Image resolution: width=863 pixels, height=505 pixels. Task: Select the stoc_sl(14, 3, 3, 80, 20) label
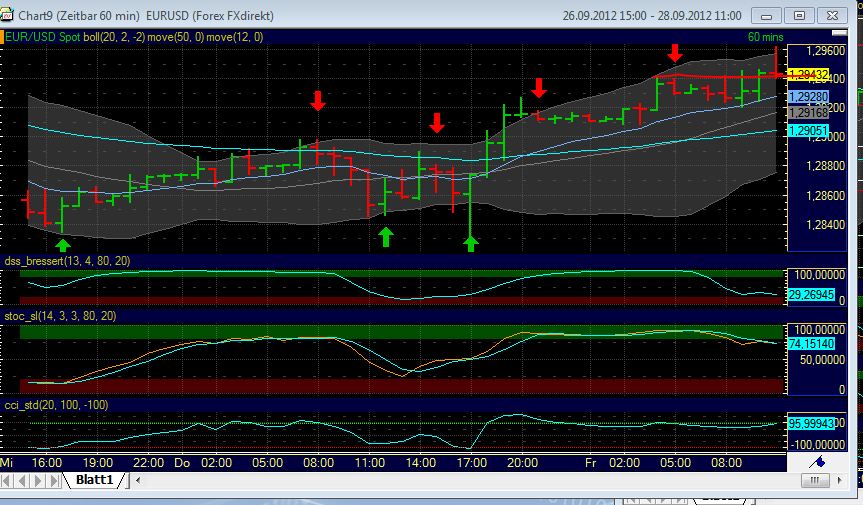coord(60,316)
